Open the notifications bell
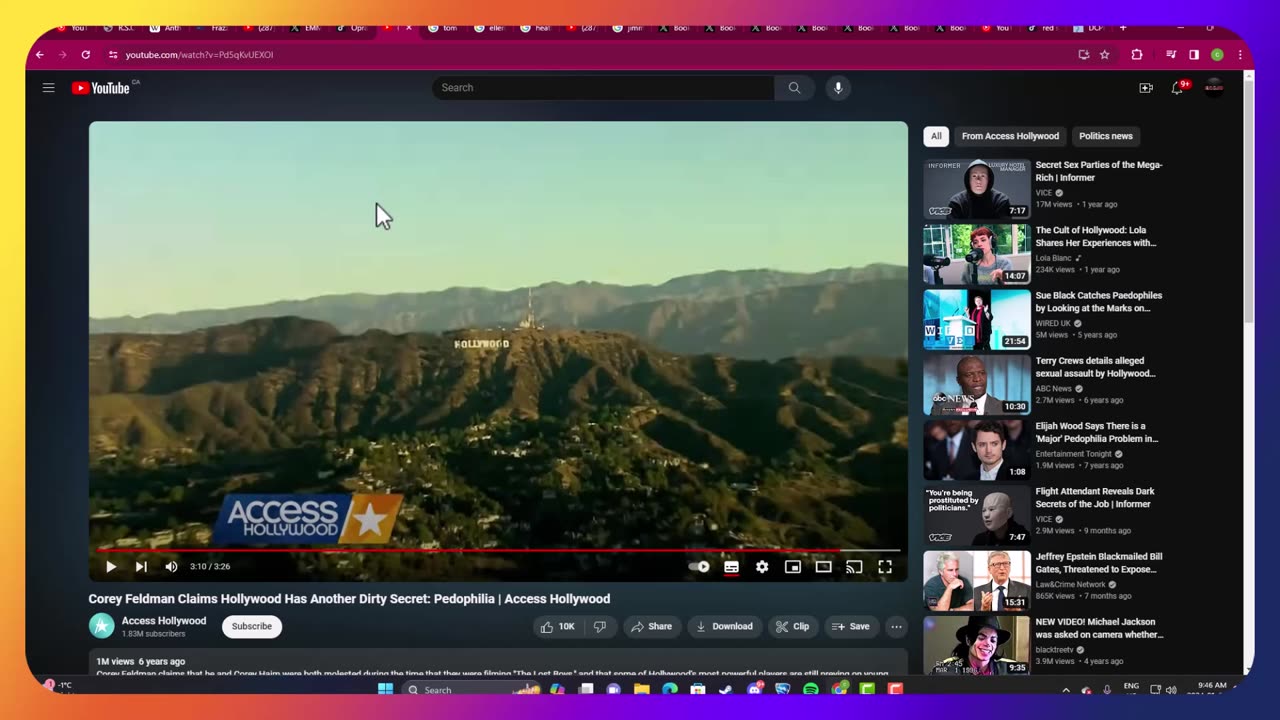 [x=1178, y=88]
